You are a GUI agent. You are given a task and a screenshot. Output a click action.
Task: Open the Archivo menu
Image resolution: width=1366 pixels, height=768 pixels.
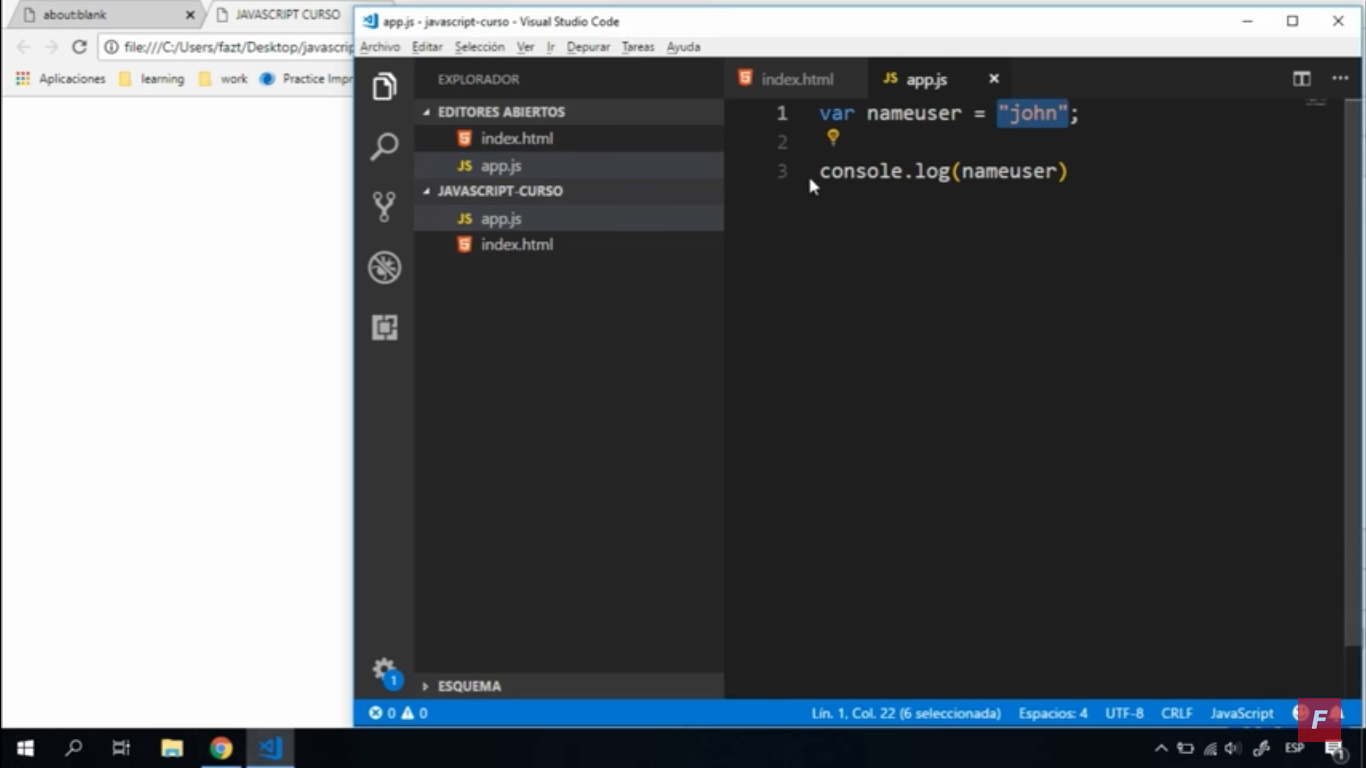tap(380, 47)
